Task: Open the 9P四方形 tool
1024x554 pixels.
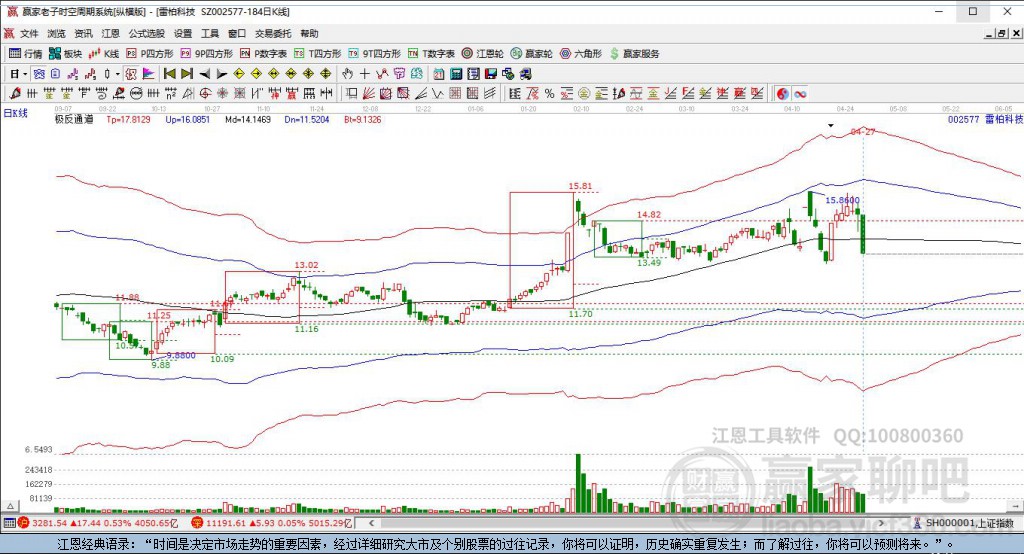Action: tap(206, 54)
